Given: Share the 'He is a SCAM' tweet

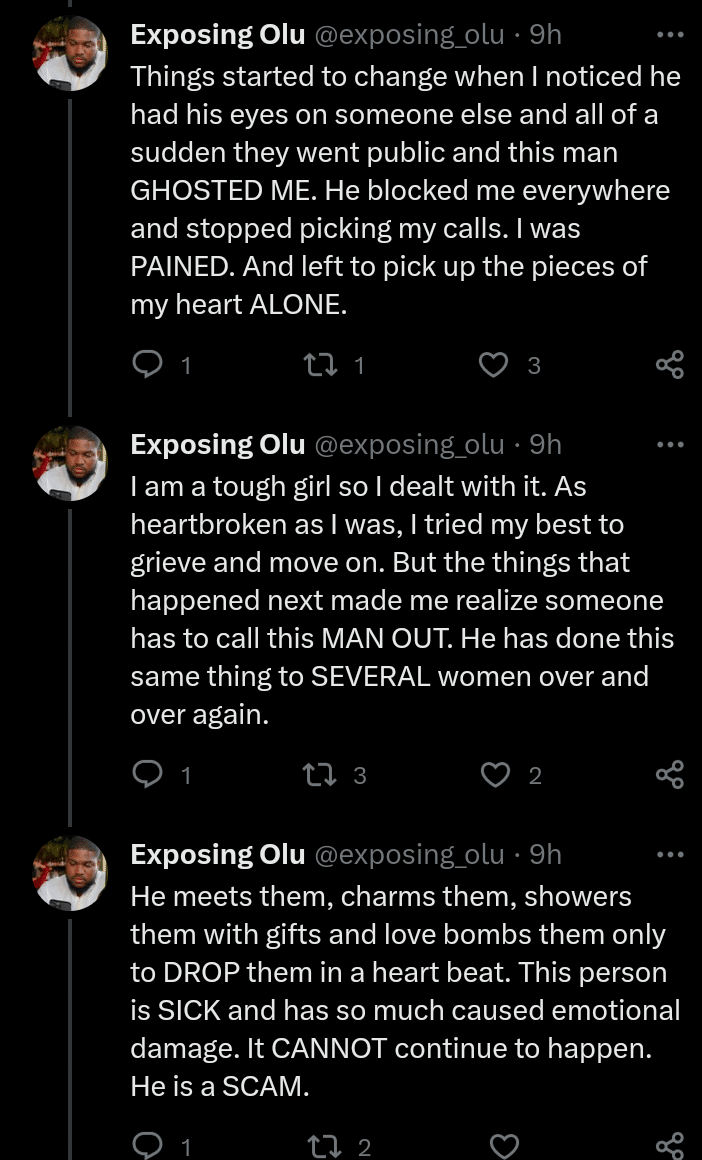Looking at the screenshot, I should point(669,1146).
